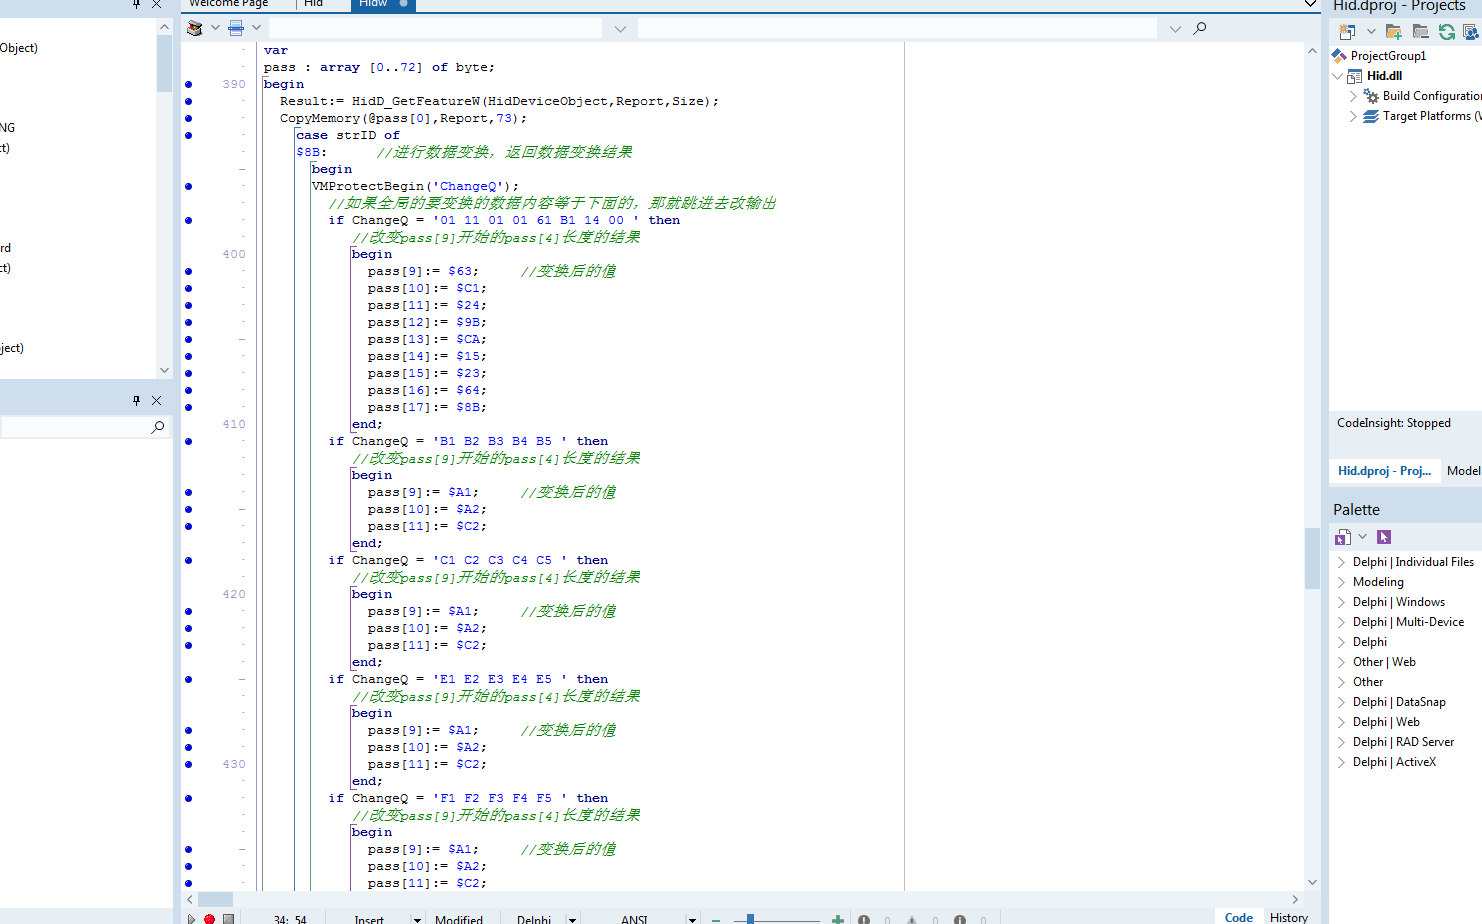Expand Modeling palette group
Image resolution: width=1482 pixels, height=924 pixels.
point(1342,582)
